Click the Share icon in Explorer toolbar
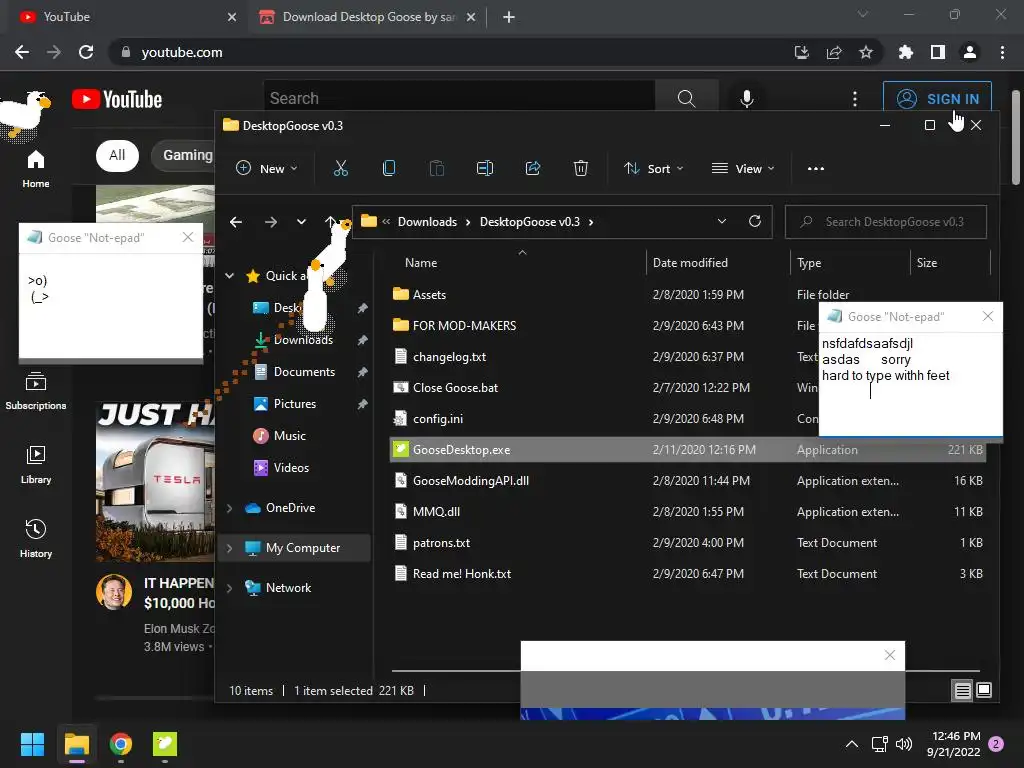This screenshot has width=1024, height=768. point(533,168)
